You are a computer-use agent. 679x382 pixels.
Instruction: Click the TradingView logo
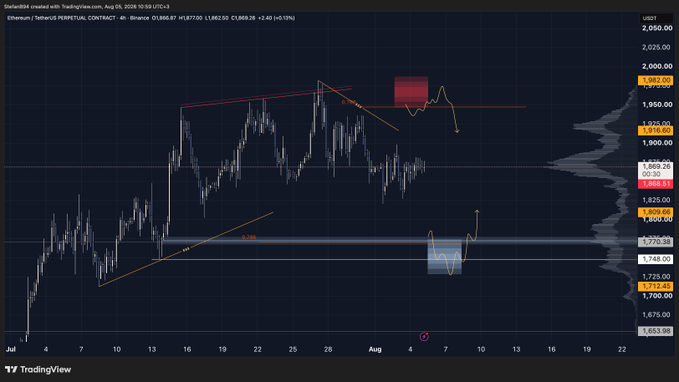(x=38, y=369)
